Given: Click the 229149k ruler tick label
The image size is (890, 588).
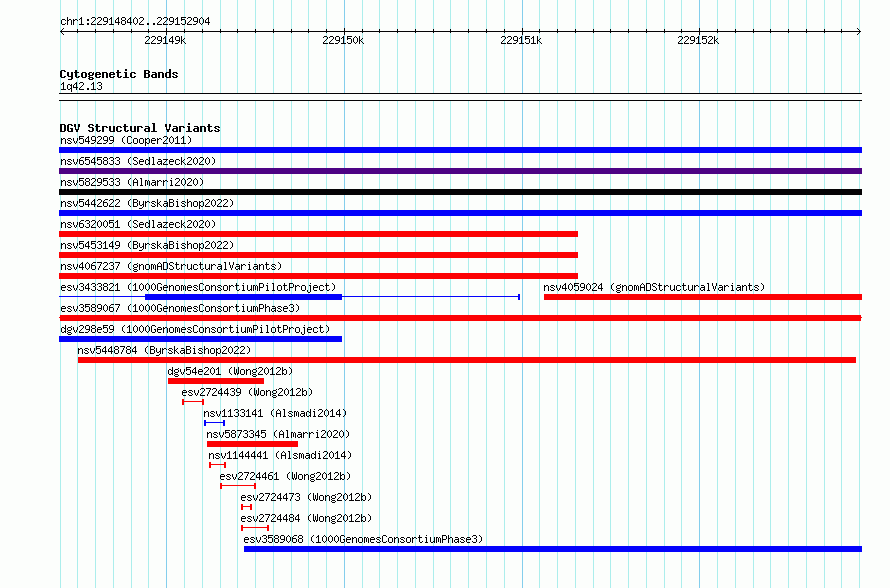Looking at the screenshot, I should [165, 40].
